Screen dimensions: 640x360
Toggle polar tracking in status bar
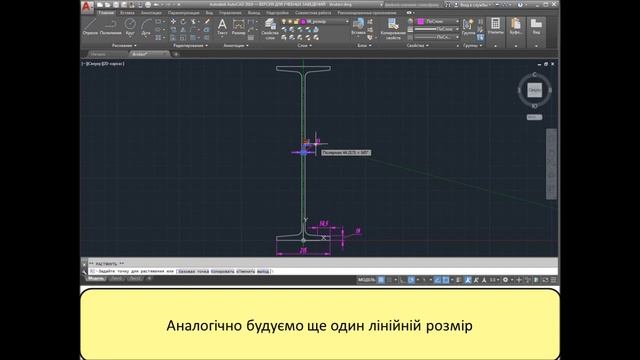click(x=411, y=280)
